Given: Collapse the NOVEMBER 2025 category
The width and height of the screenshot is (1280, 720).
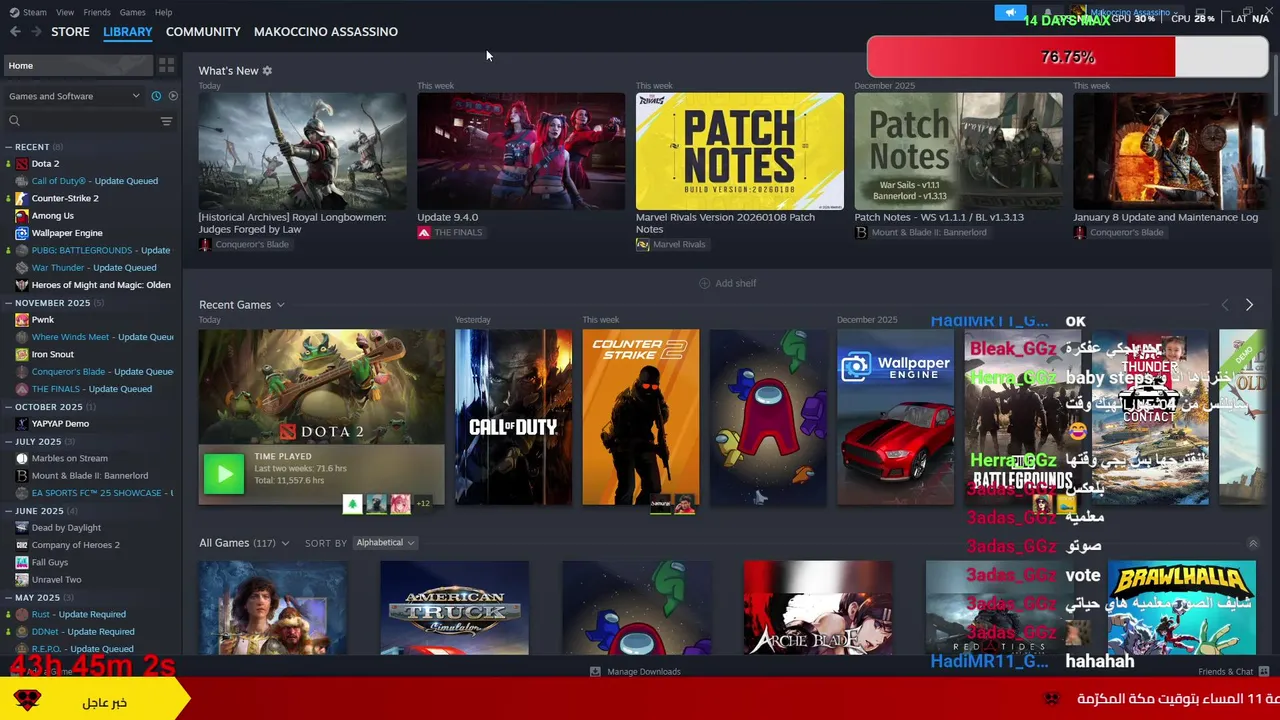Looking at the screenshot, I should point(8,303).
